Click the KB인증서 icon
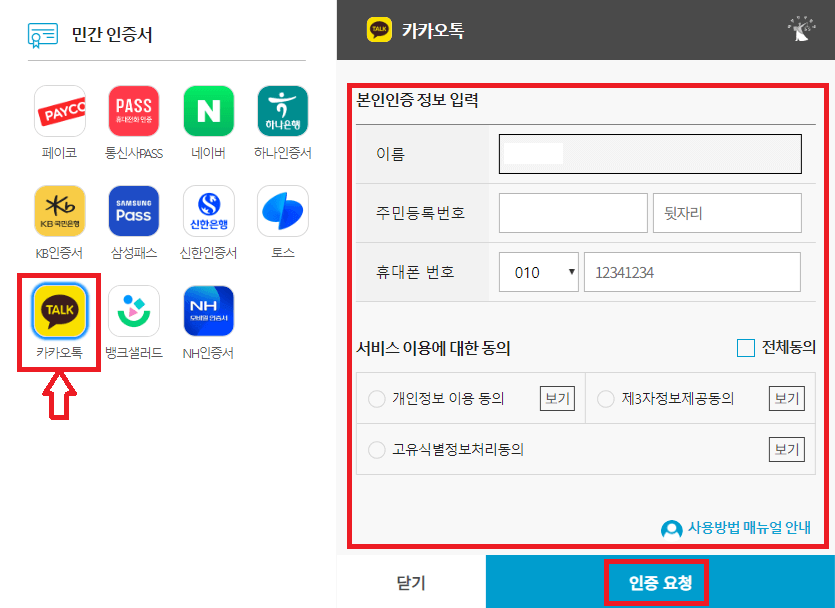The image size is (835, 608). tap(59, 210)
